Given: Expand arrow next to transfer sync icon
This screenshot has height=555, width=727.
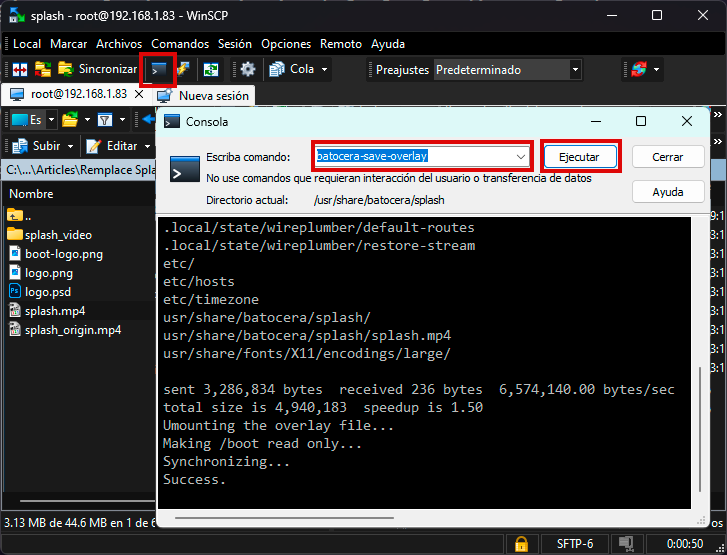Looking at the screenshot, I should 657,70.
